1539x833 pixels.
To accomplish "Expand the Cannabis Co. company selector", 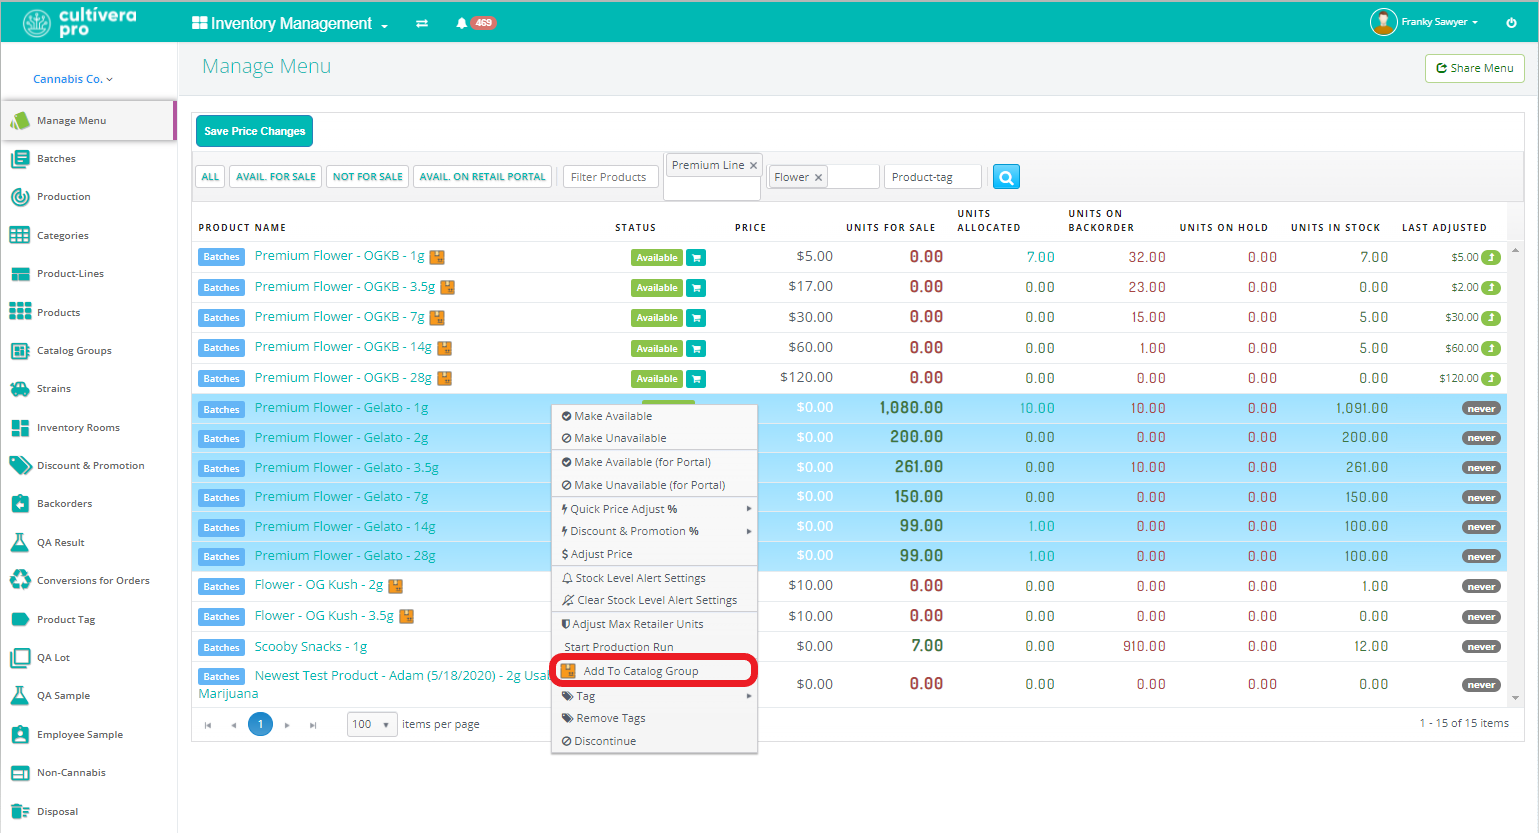I will [73, 79].
